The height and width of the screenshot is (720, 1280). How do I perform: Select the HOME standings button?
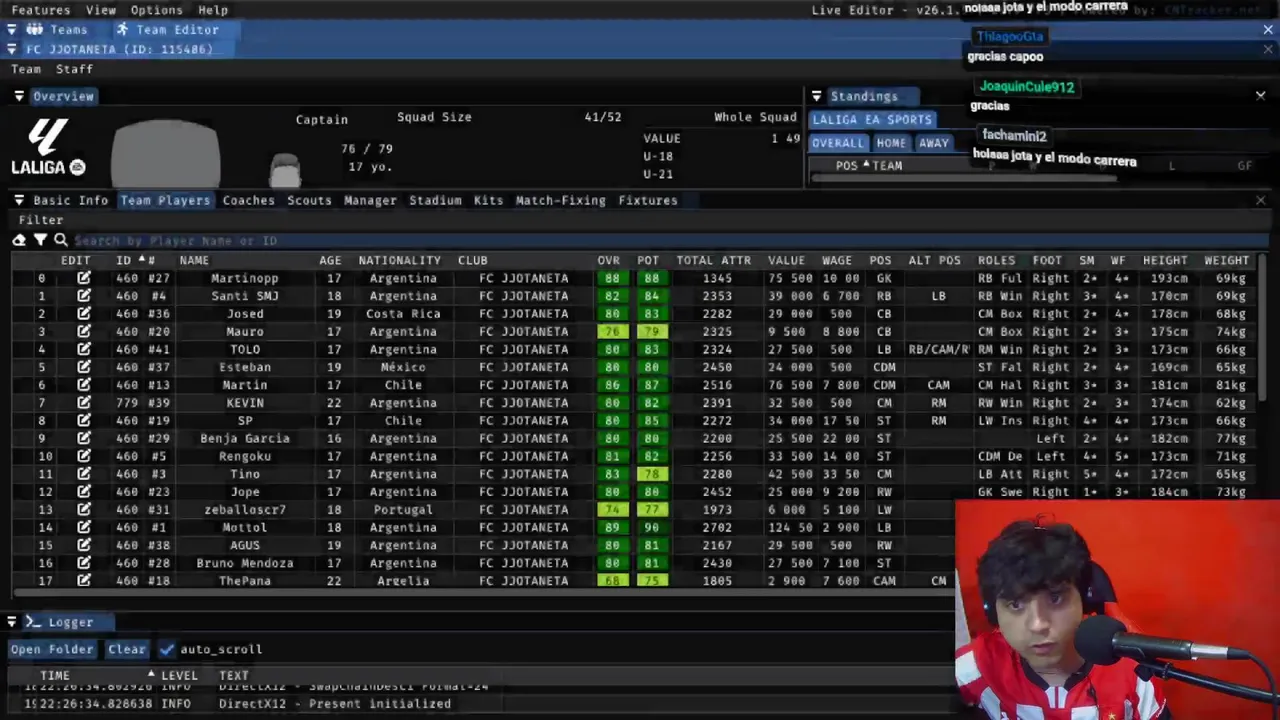point(891,143)
